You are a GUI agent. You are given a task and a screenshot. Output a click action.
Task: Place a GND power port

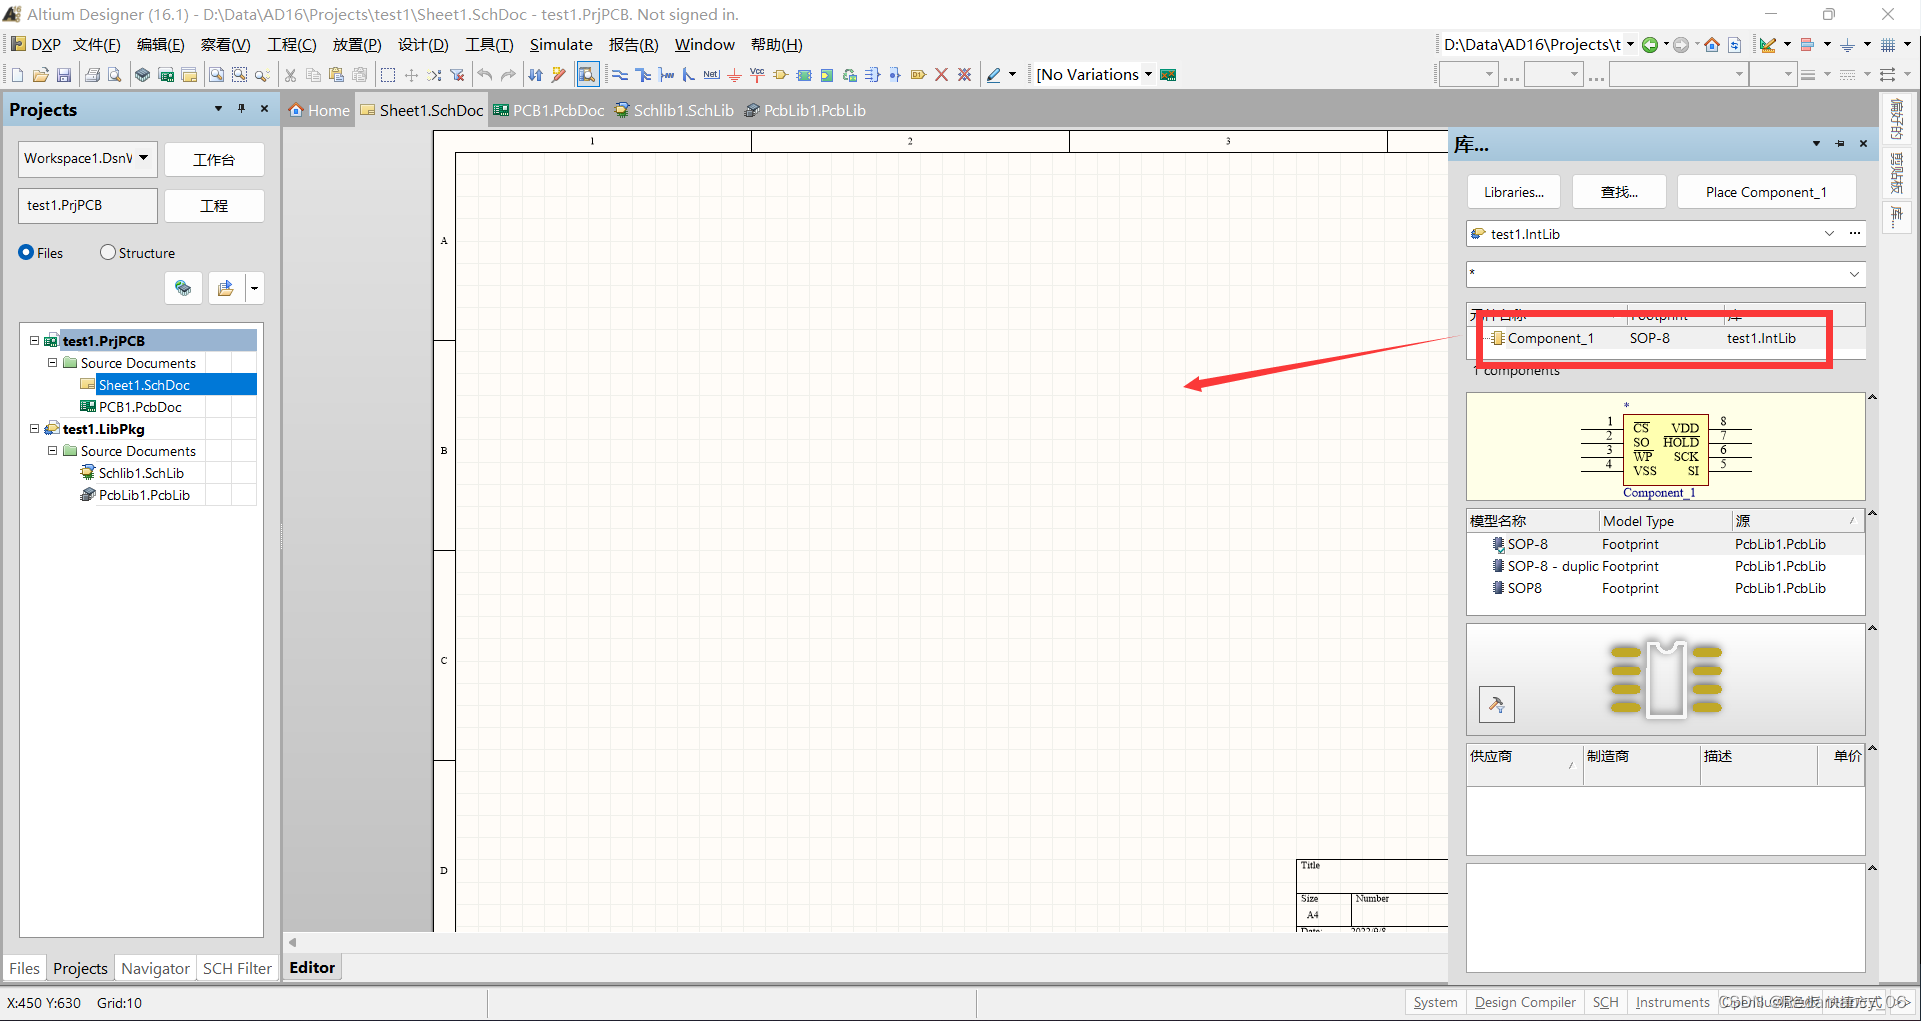click(734, 75)
